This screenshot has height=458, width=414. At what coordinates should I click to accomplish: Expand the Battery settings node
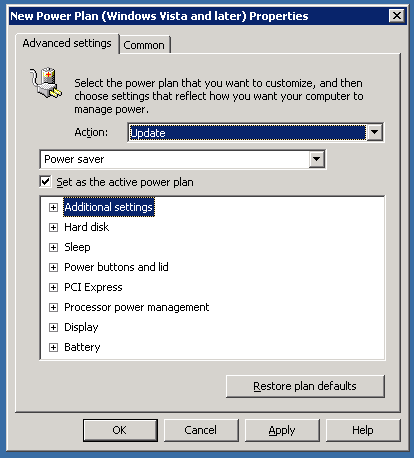(x=53, y=347)
